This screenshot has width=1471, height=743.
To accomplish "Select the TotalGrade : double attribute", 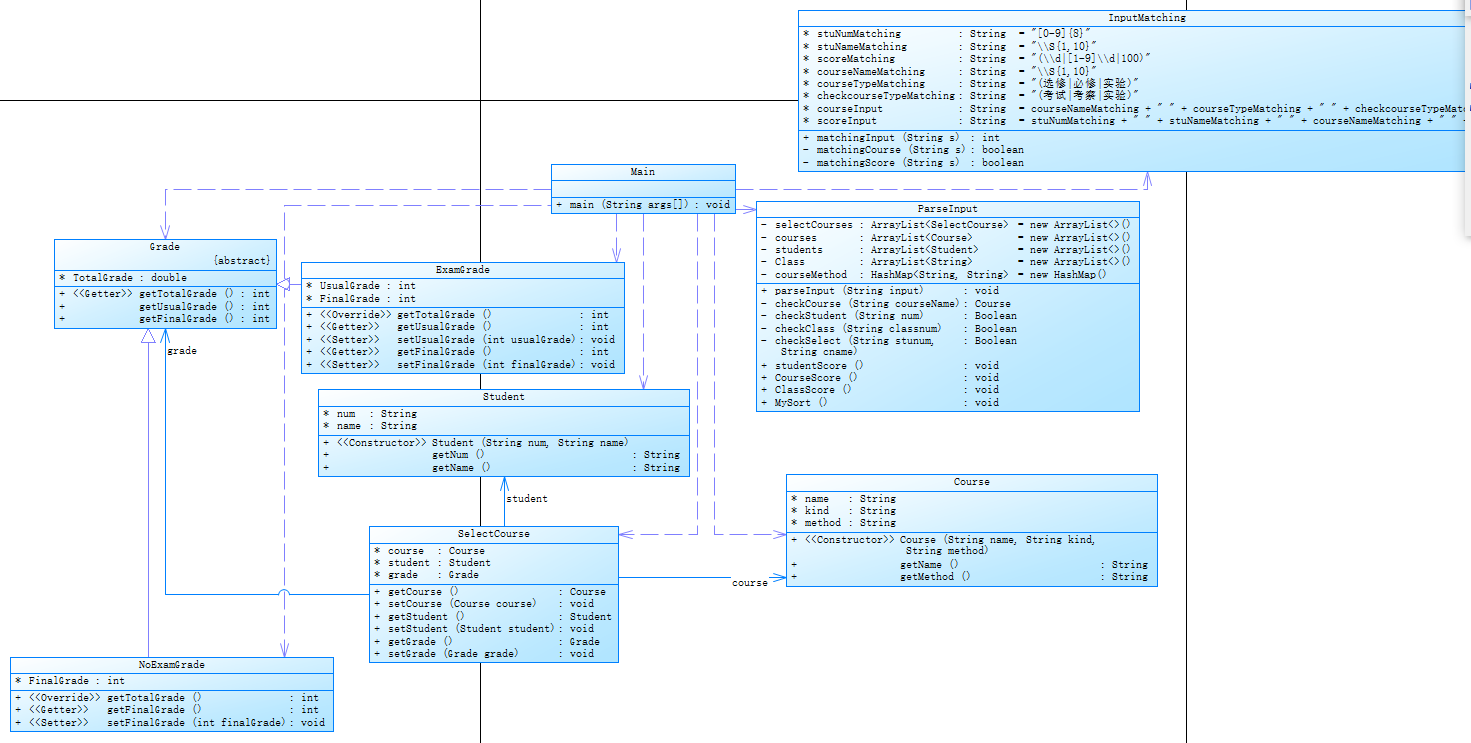I will click(123, 278).
